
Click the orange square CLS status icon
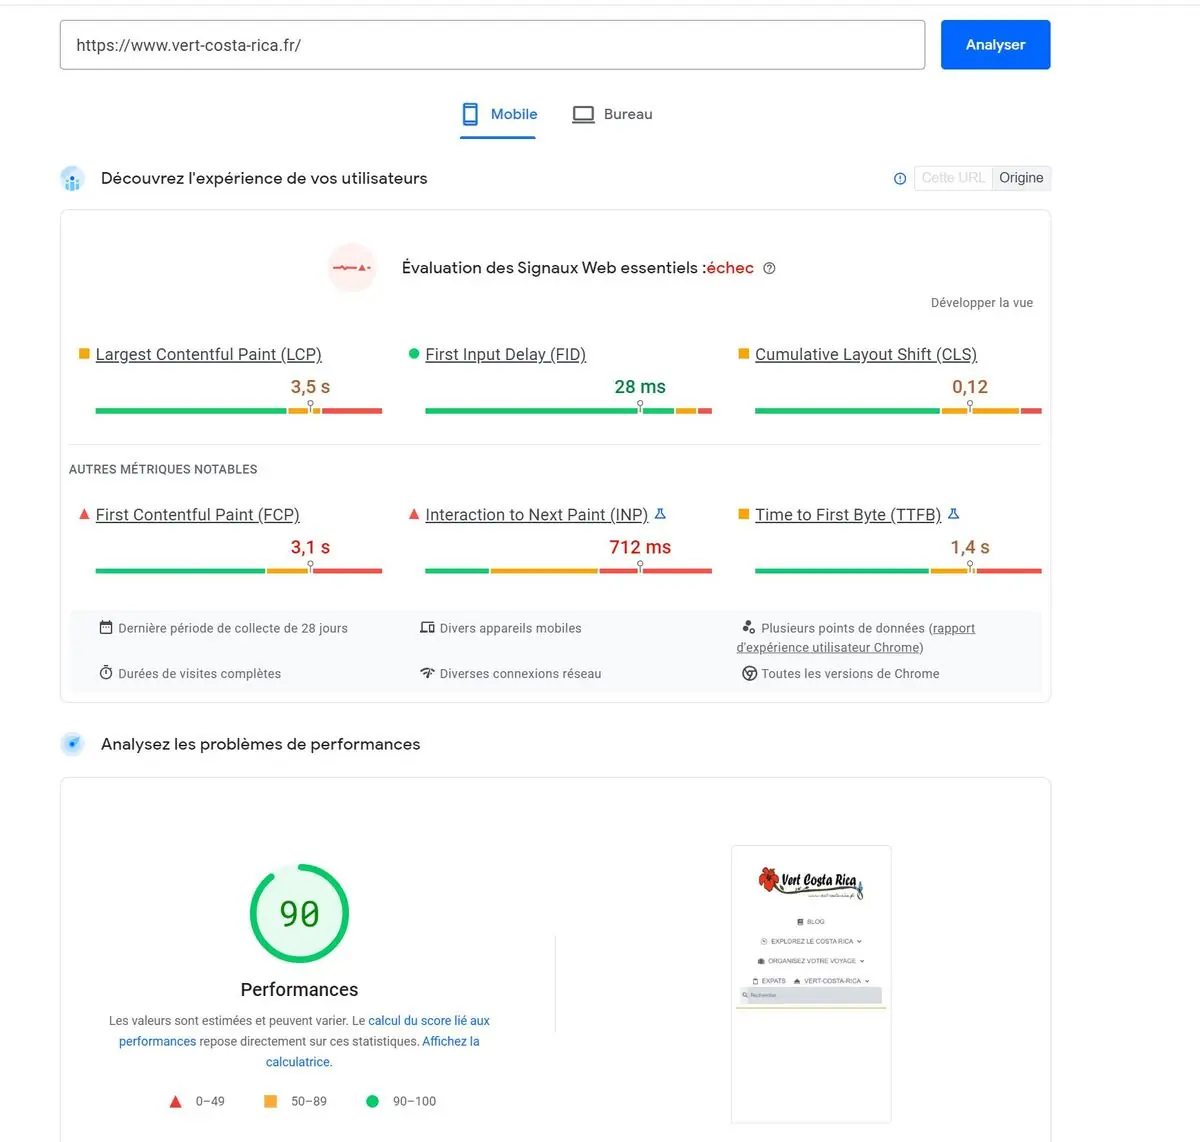click(x=744, y=354)
